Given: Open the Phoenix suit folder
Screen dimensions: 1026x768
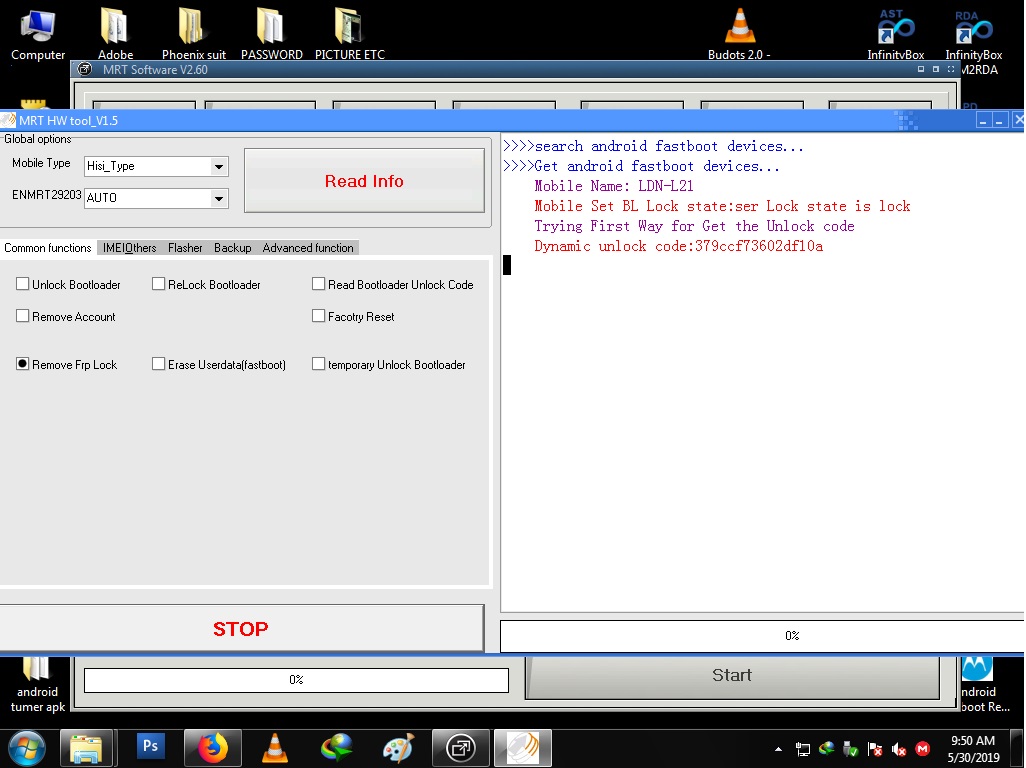Looking at the screenshot, I should pos(193,34).
